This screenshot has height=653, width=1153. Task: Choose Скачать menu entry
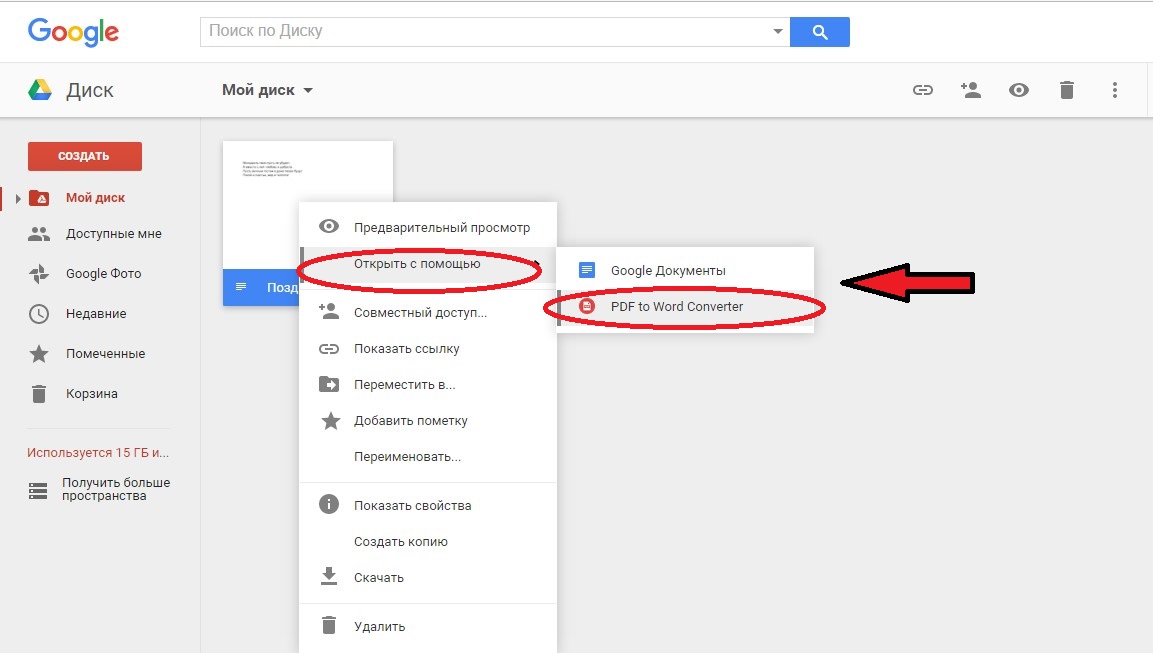pos(379,578)
